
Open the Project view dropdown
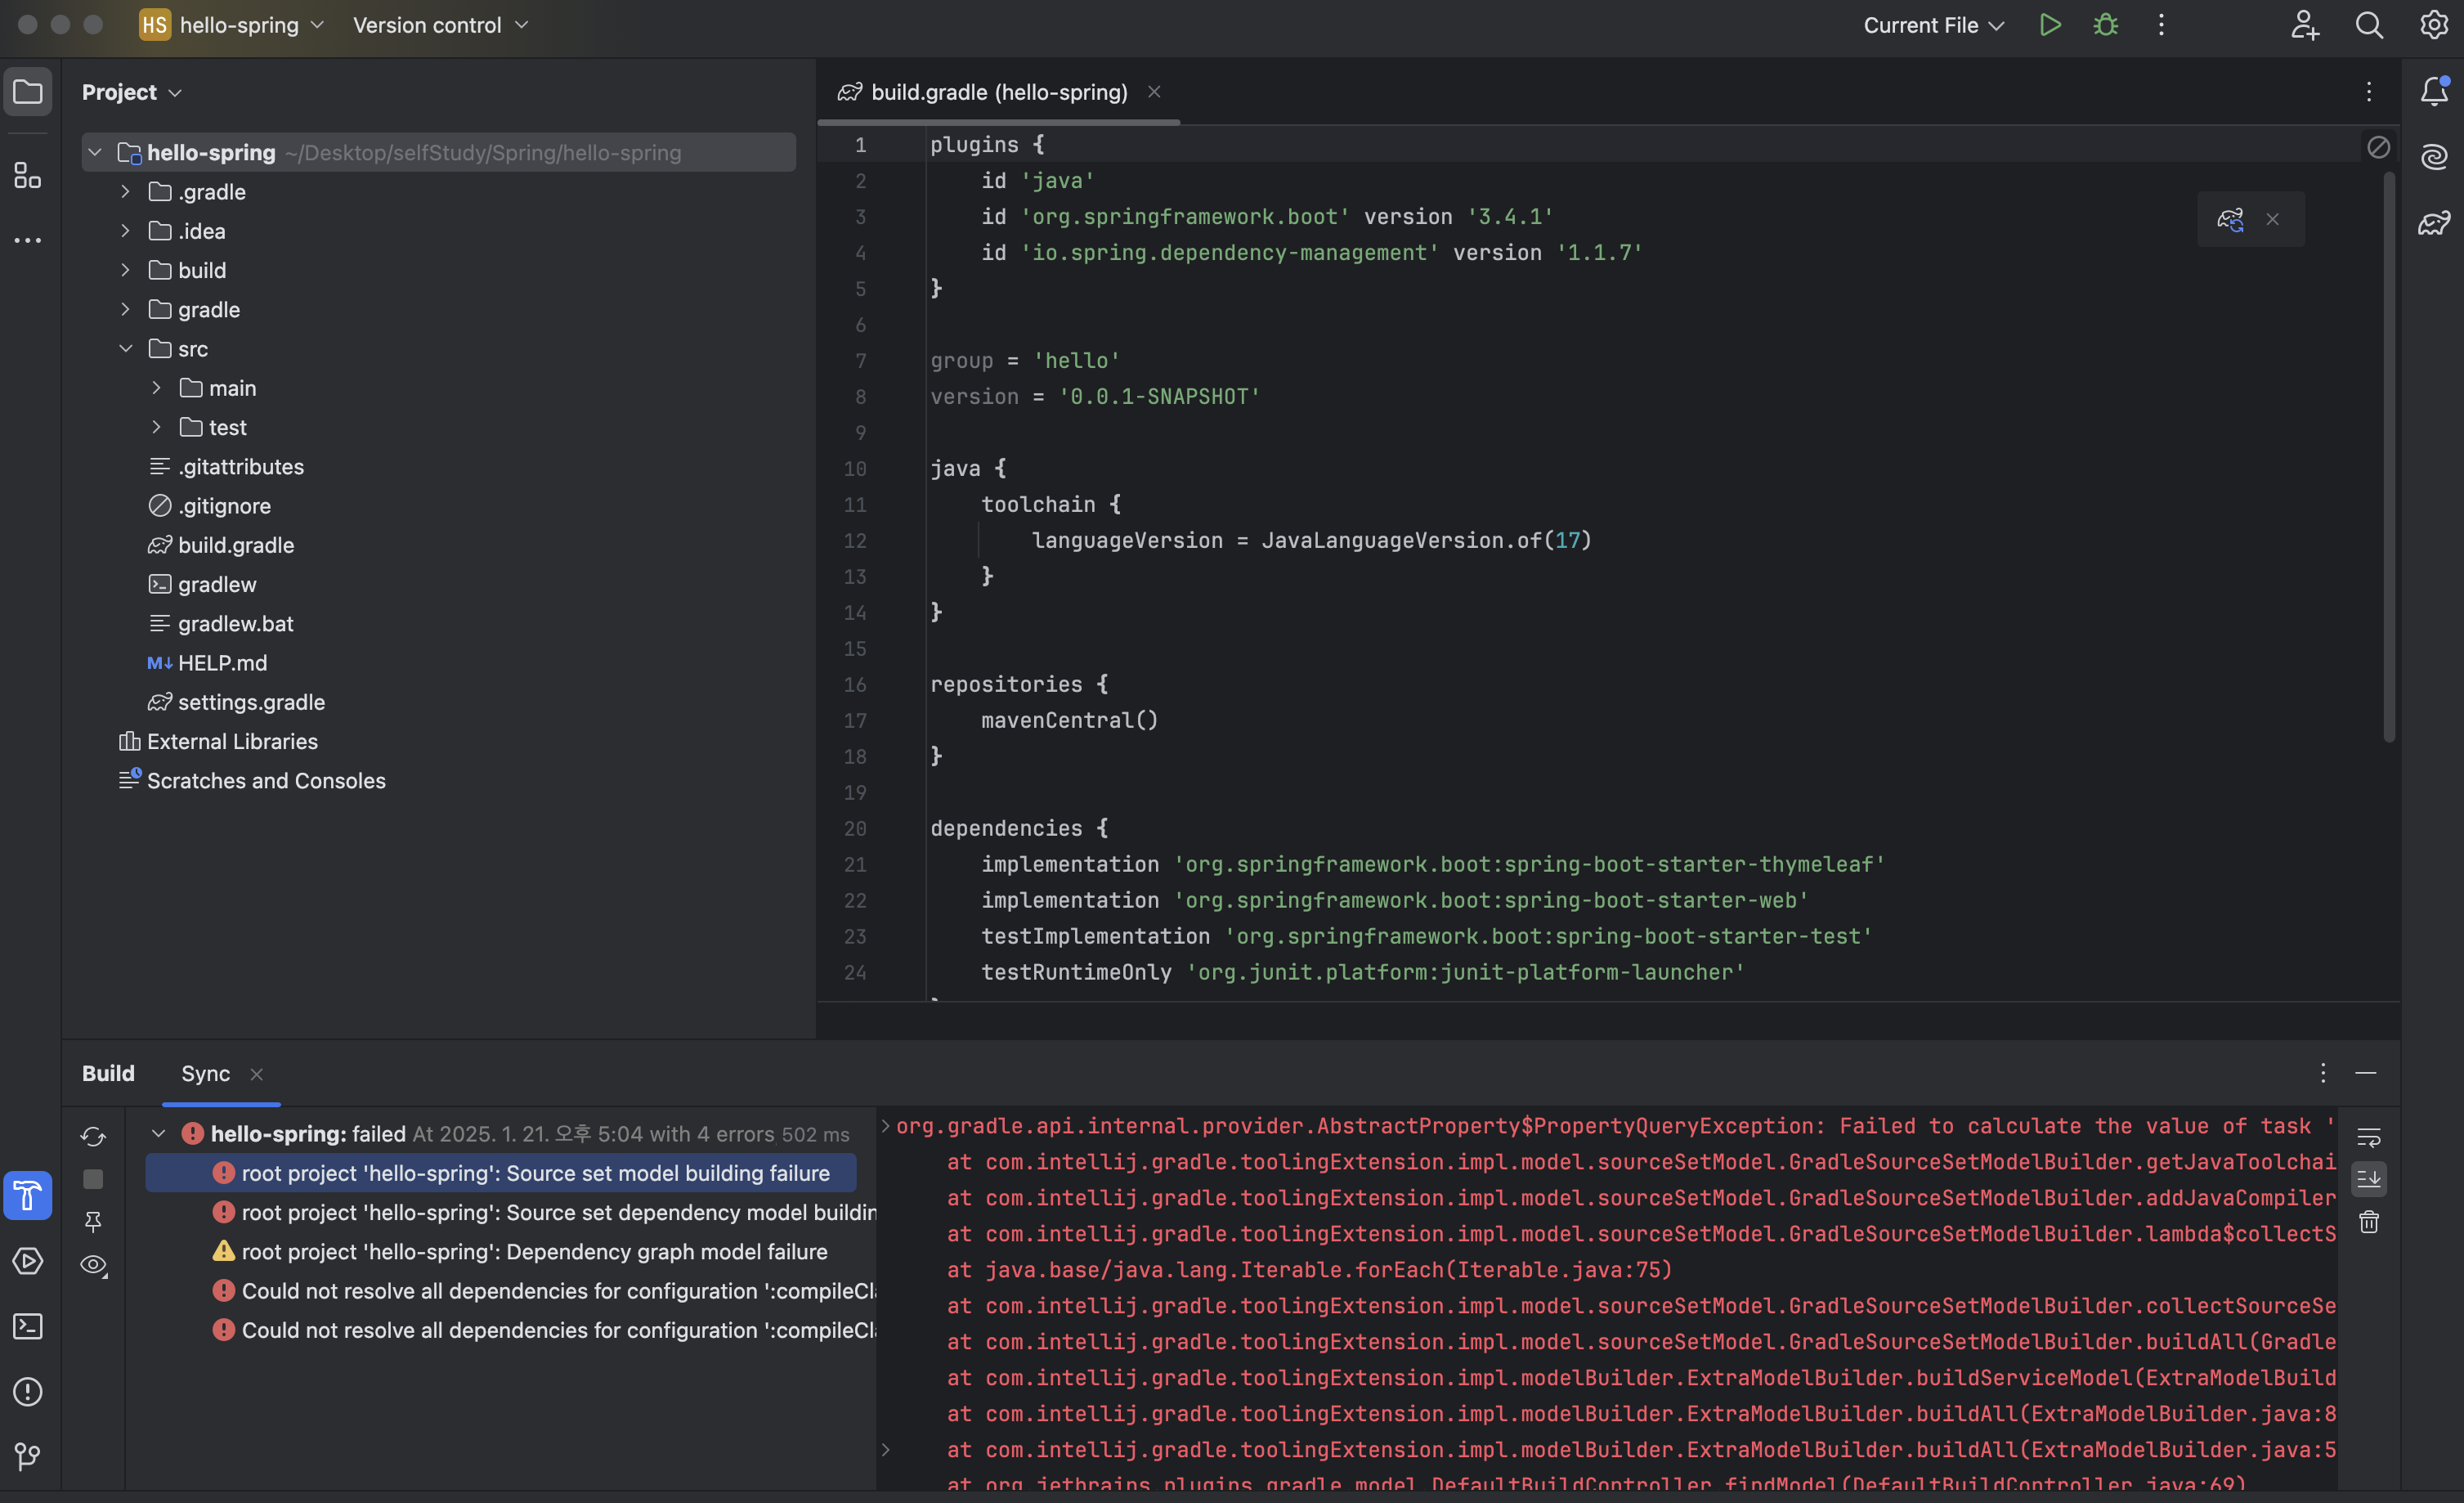(x=132, y=92)
